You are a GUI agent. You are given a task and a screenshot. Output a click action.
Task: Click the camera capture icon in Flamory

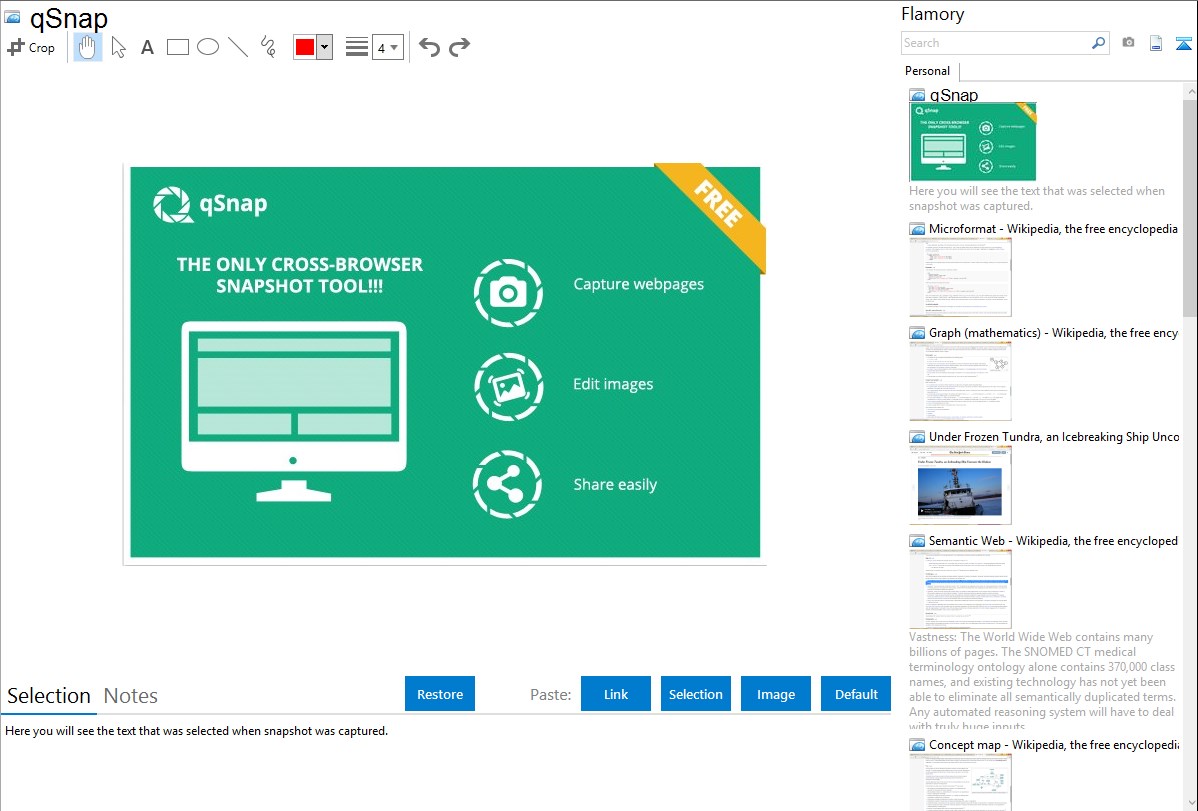[x=1128, y=43]
